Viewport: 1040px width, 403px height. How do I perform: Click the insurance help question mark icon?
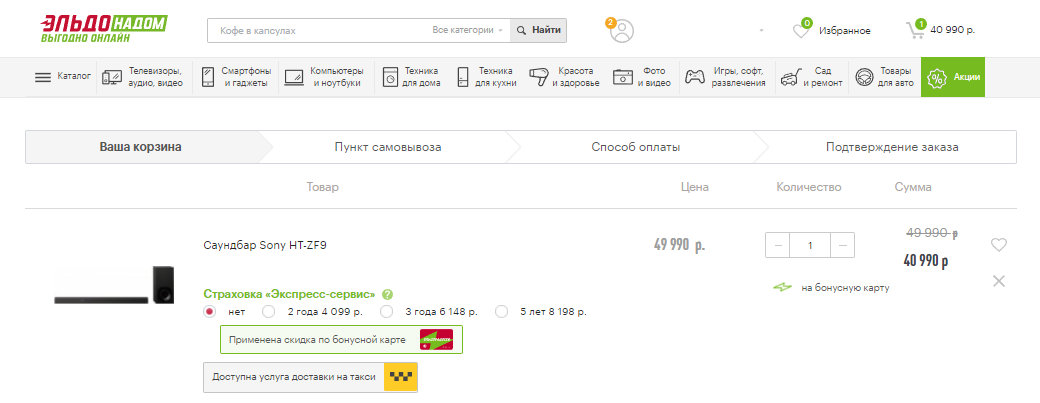click(x=387, y=294)
